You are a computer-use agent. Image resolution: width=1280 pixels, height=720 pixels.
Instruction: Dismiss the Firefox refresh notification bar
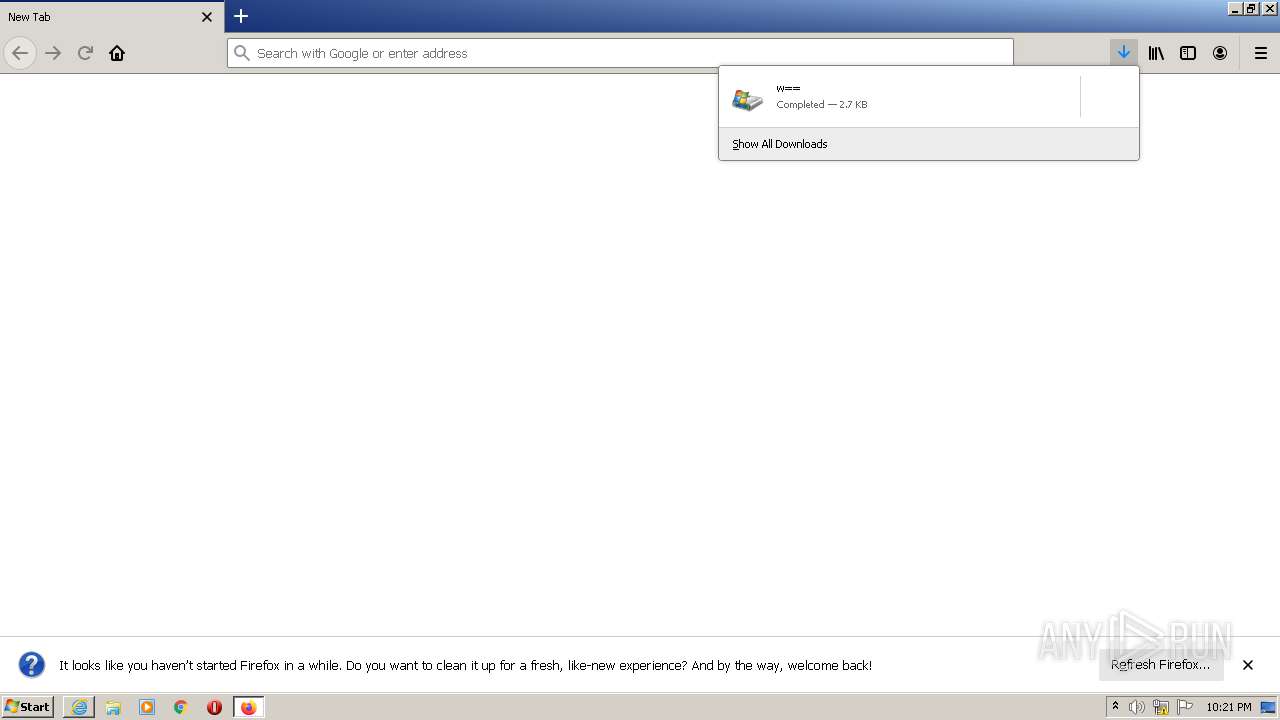coord(1248,665)
